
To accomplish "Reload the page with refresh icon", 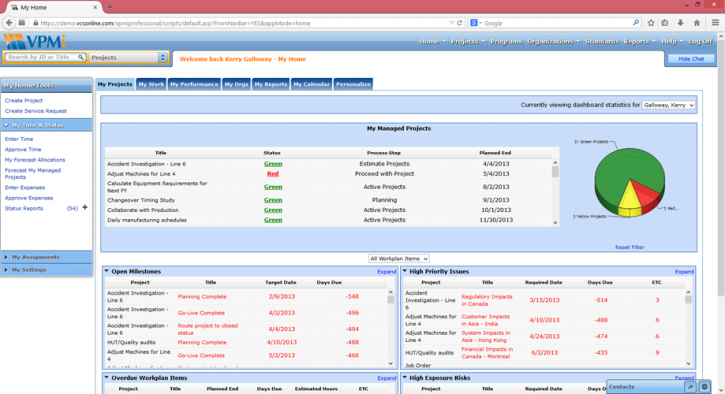I will coord(460,23).
